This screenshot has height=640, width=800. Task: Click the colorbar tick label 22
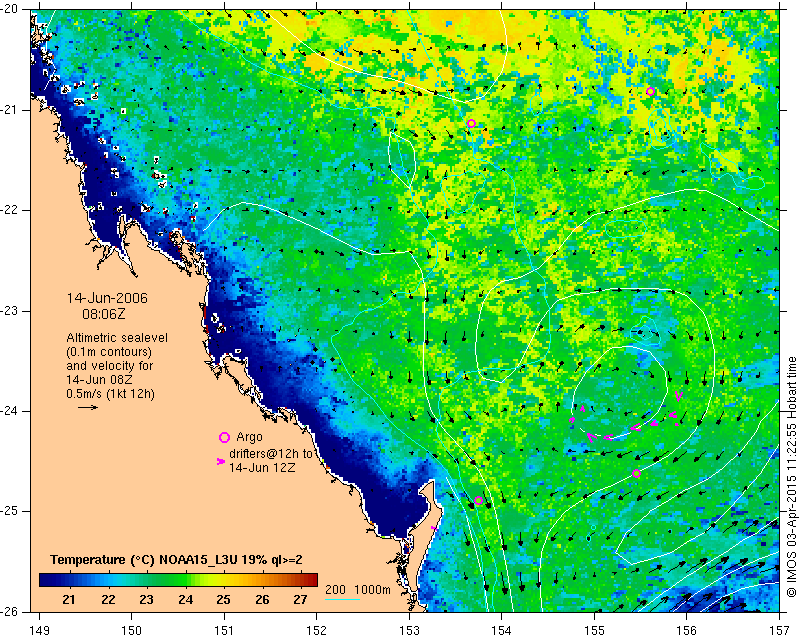(x=108, y=600)
